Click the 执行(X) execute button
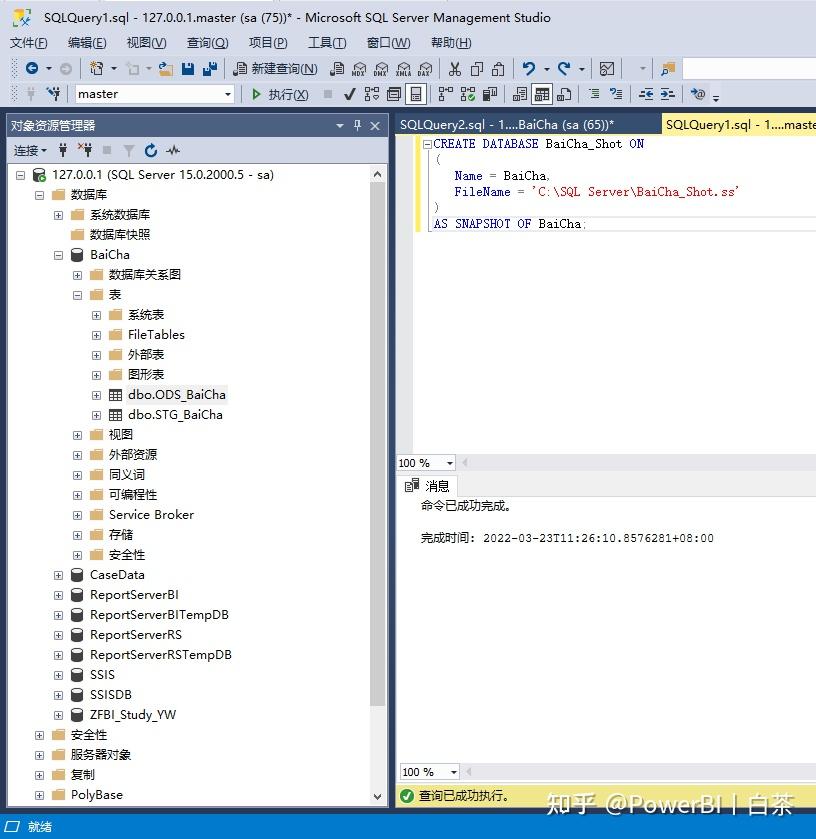Viewport: 816px width, 839px height. click(280, 95)
